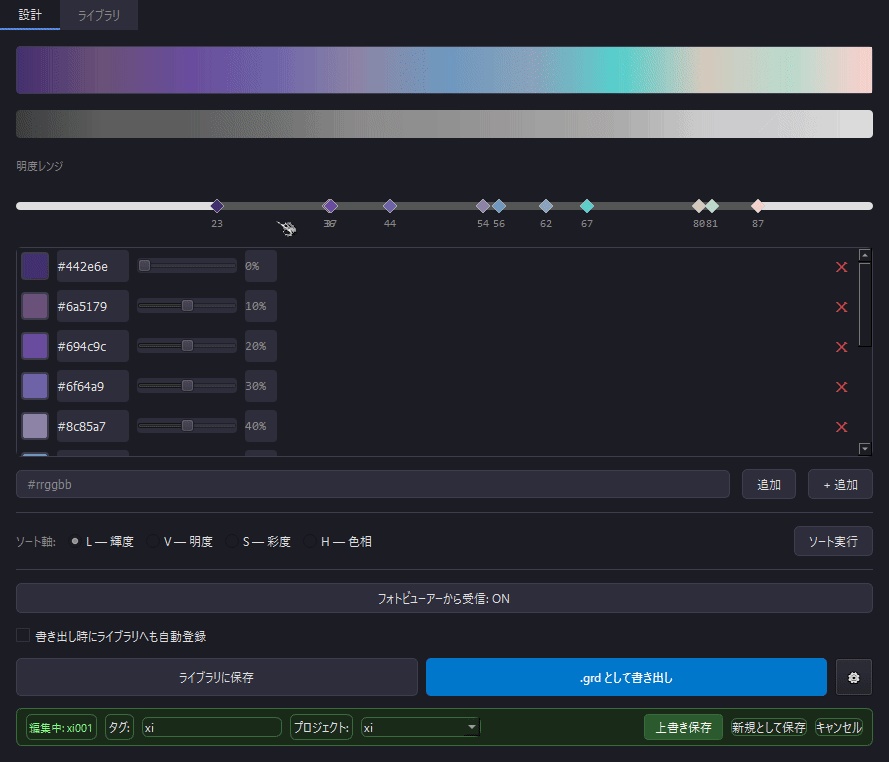Image resolution: width=889 pixels, height=762 pixels.
Task: Click 上書き保存 button
Action: (683, 727)
